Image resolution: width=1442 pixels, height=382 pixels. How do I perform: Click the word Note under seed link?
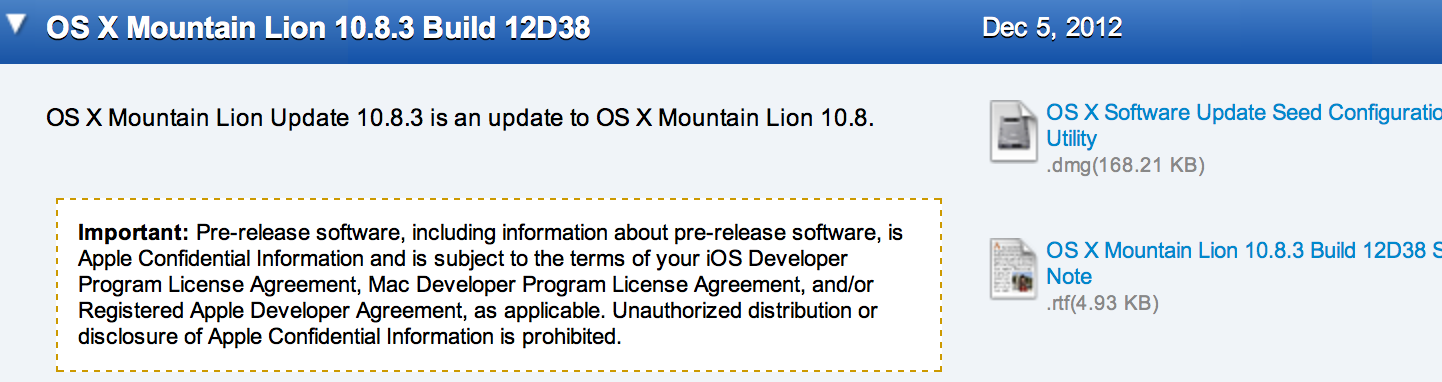coord(1069,277)
